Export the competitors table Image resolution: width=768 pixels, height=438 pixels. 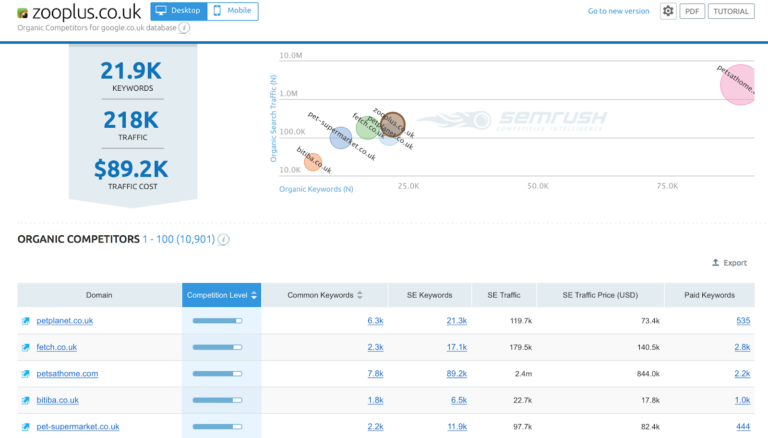(x=729, y=263)
